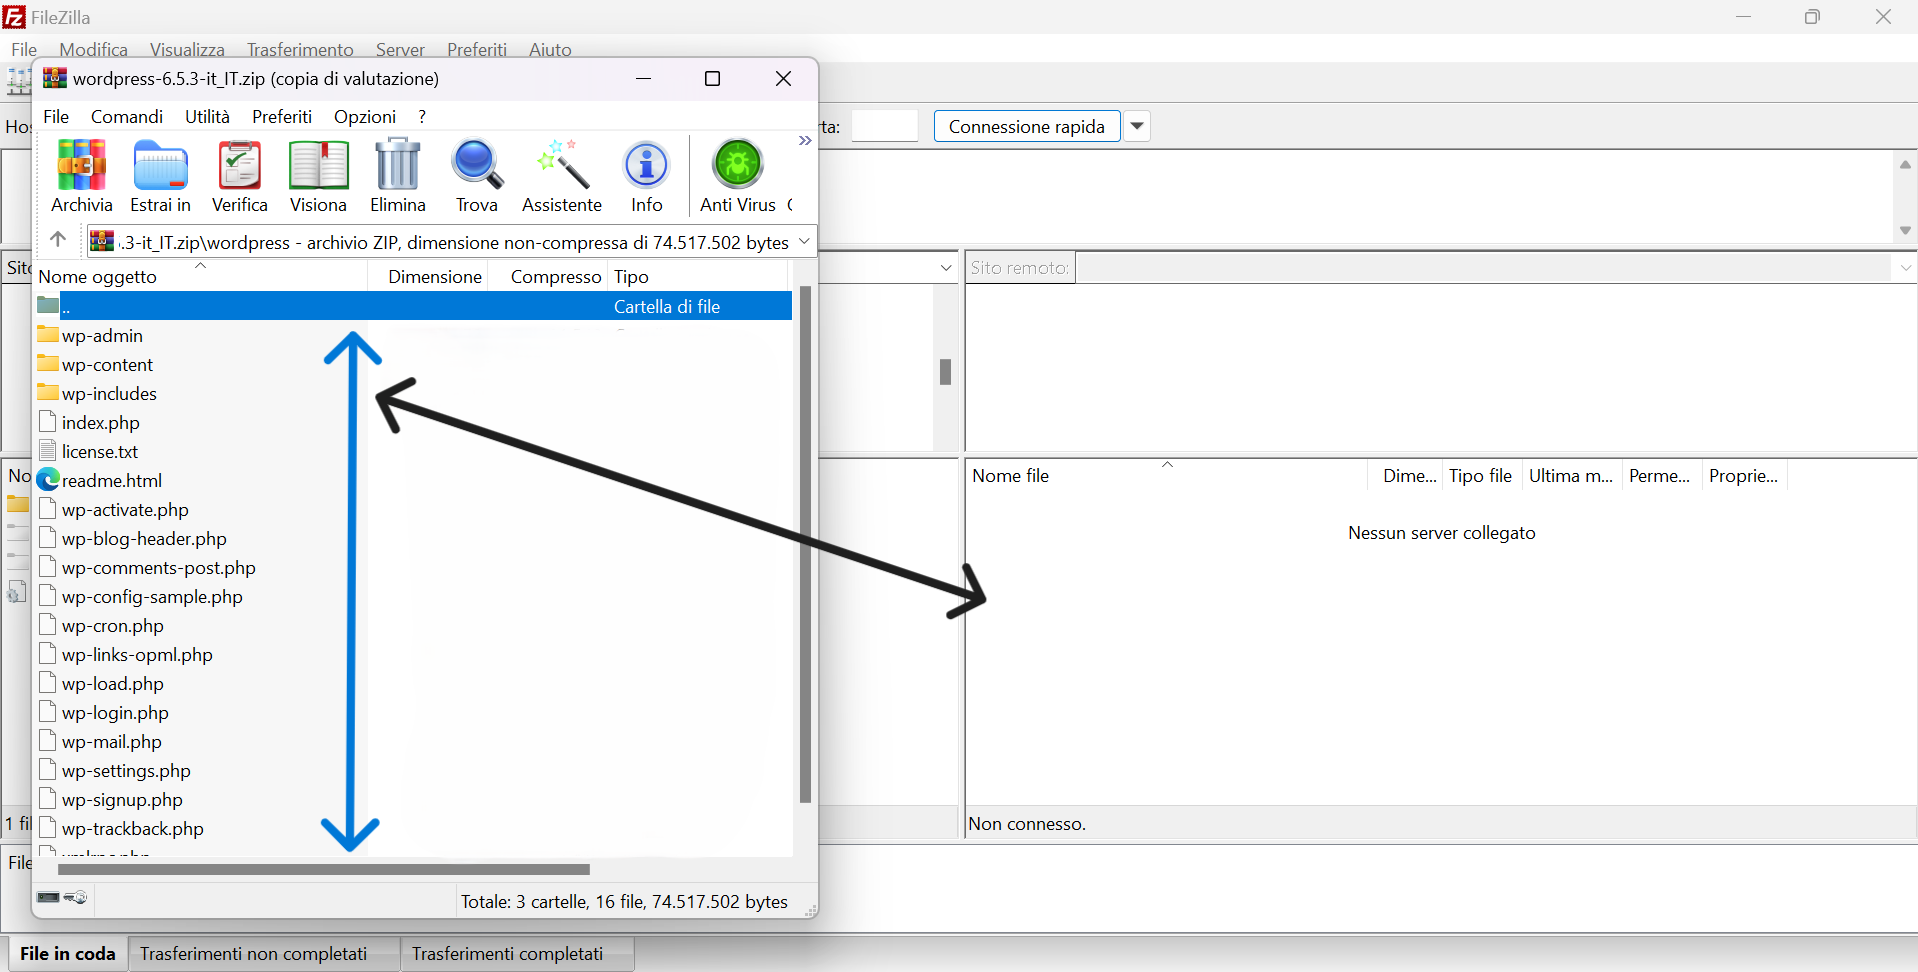Open FileZilla Trasferimento menu
The image size is (1918, 972).
(x=300, y=50)
